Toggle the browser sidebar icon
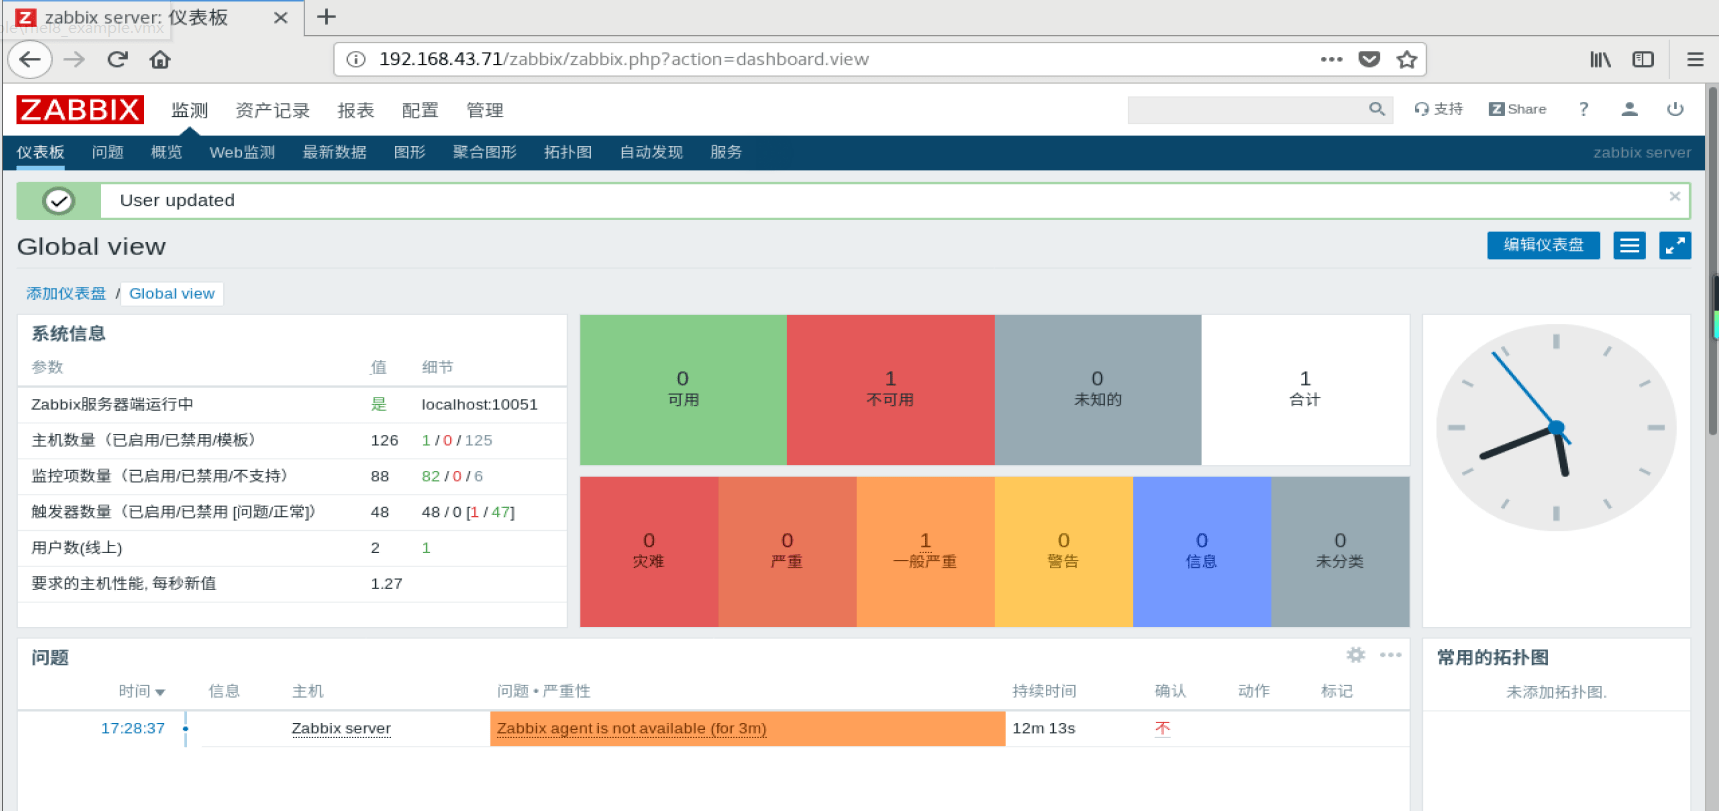This screenshot has height=811, width=1719. 1643,60
